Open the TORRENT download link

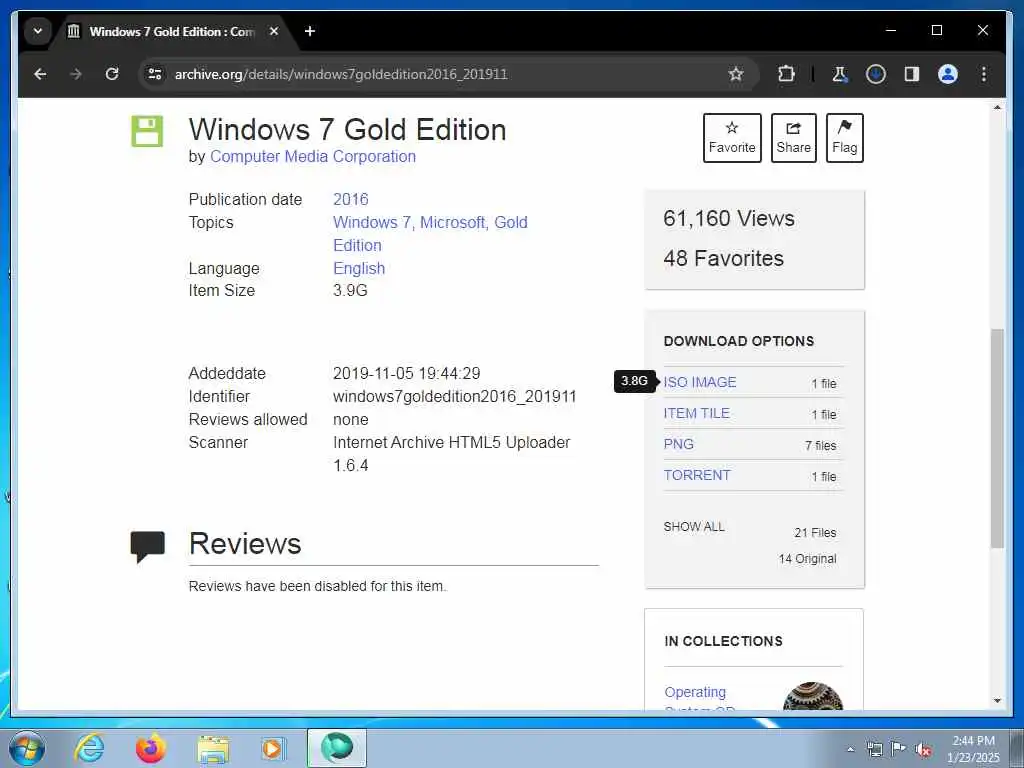[x=697, y=475]
